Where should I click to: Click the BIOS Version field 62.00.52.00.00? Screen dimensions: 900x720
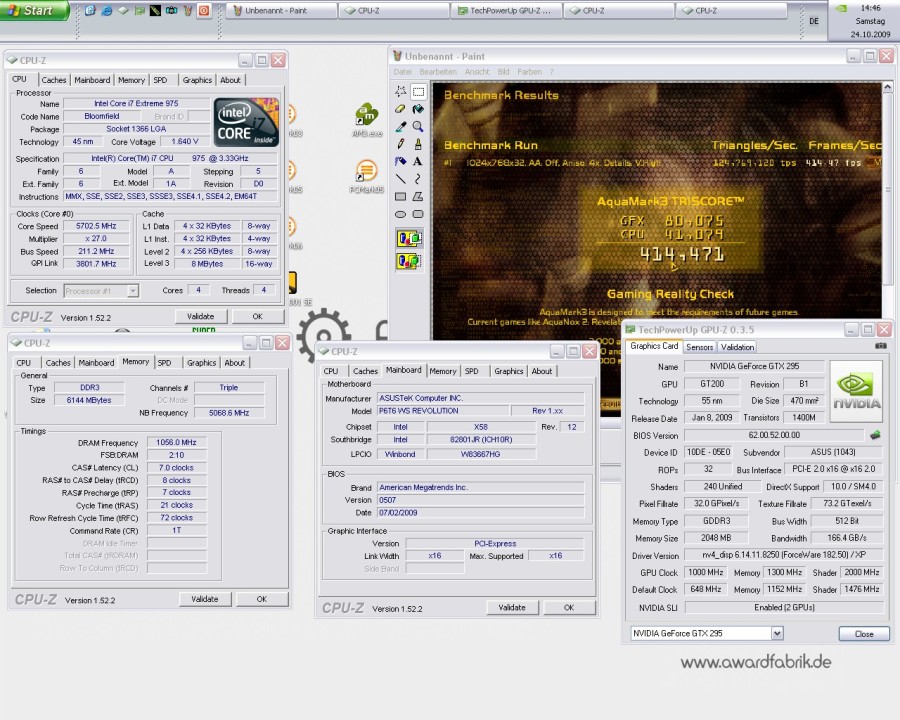(x=774, y=435)
